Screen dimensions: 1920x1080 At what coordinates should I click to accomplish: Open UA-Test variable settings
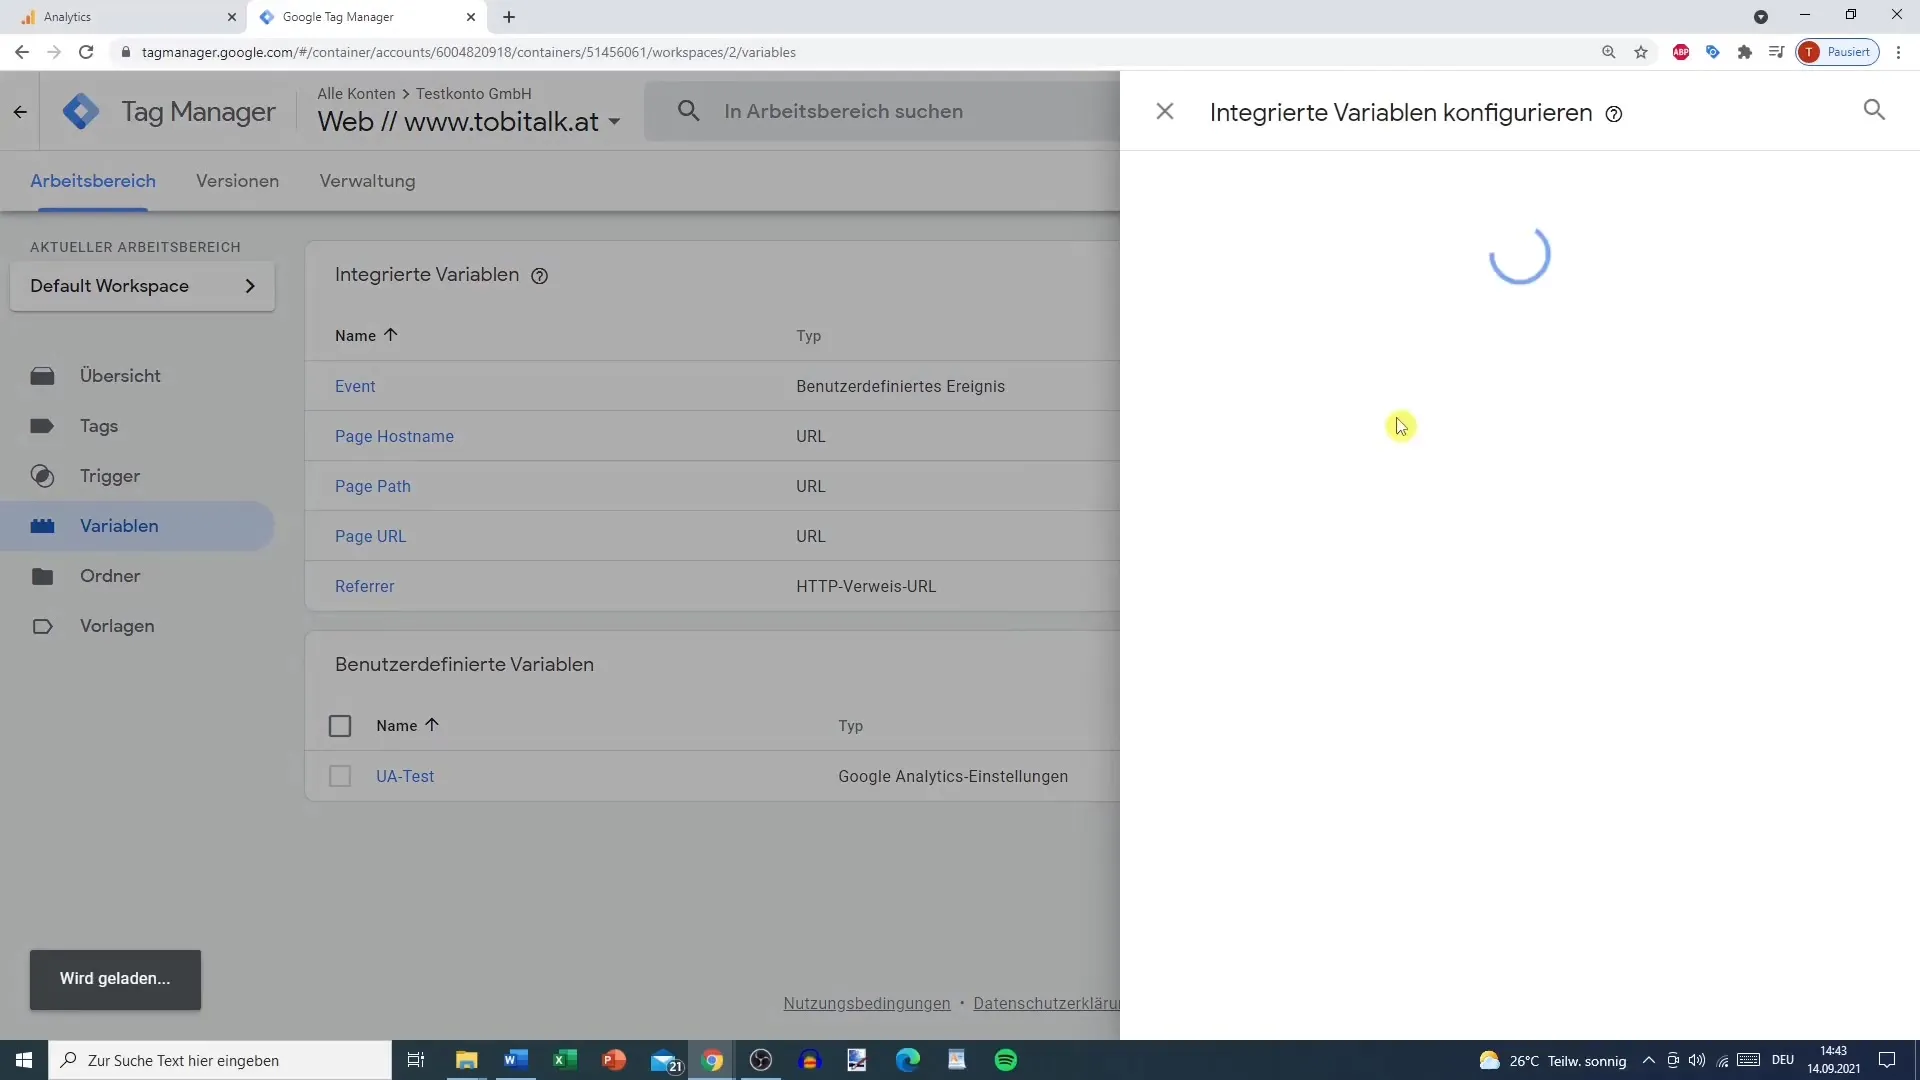click(x=405, y=775)
